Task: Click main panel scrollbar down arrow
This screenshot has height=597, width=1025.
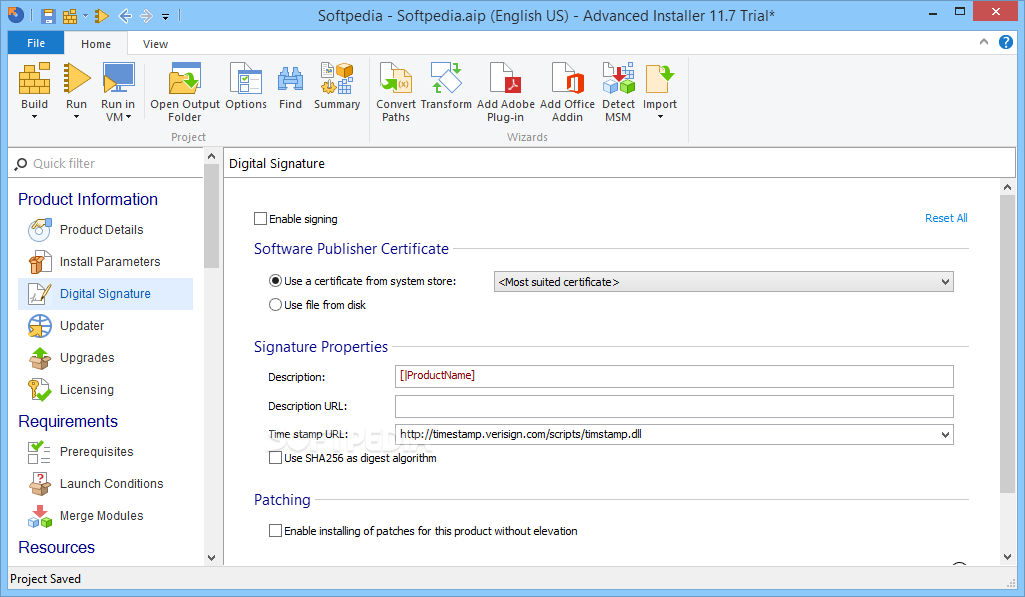Action: coord(1007,557)
